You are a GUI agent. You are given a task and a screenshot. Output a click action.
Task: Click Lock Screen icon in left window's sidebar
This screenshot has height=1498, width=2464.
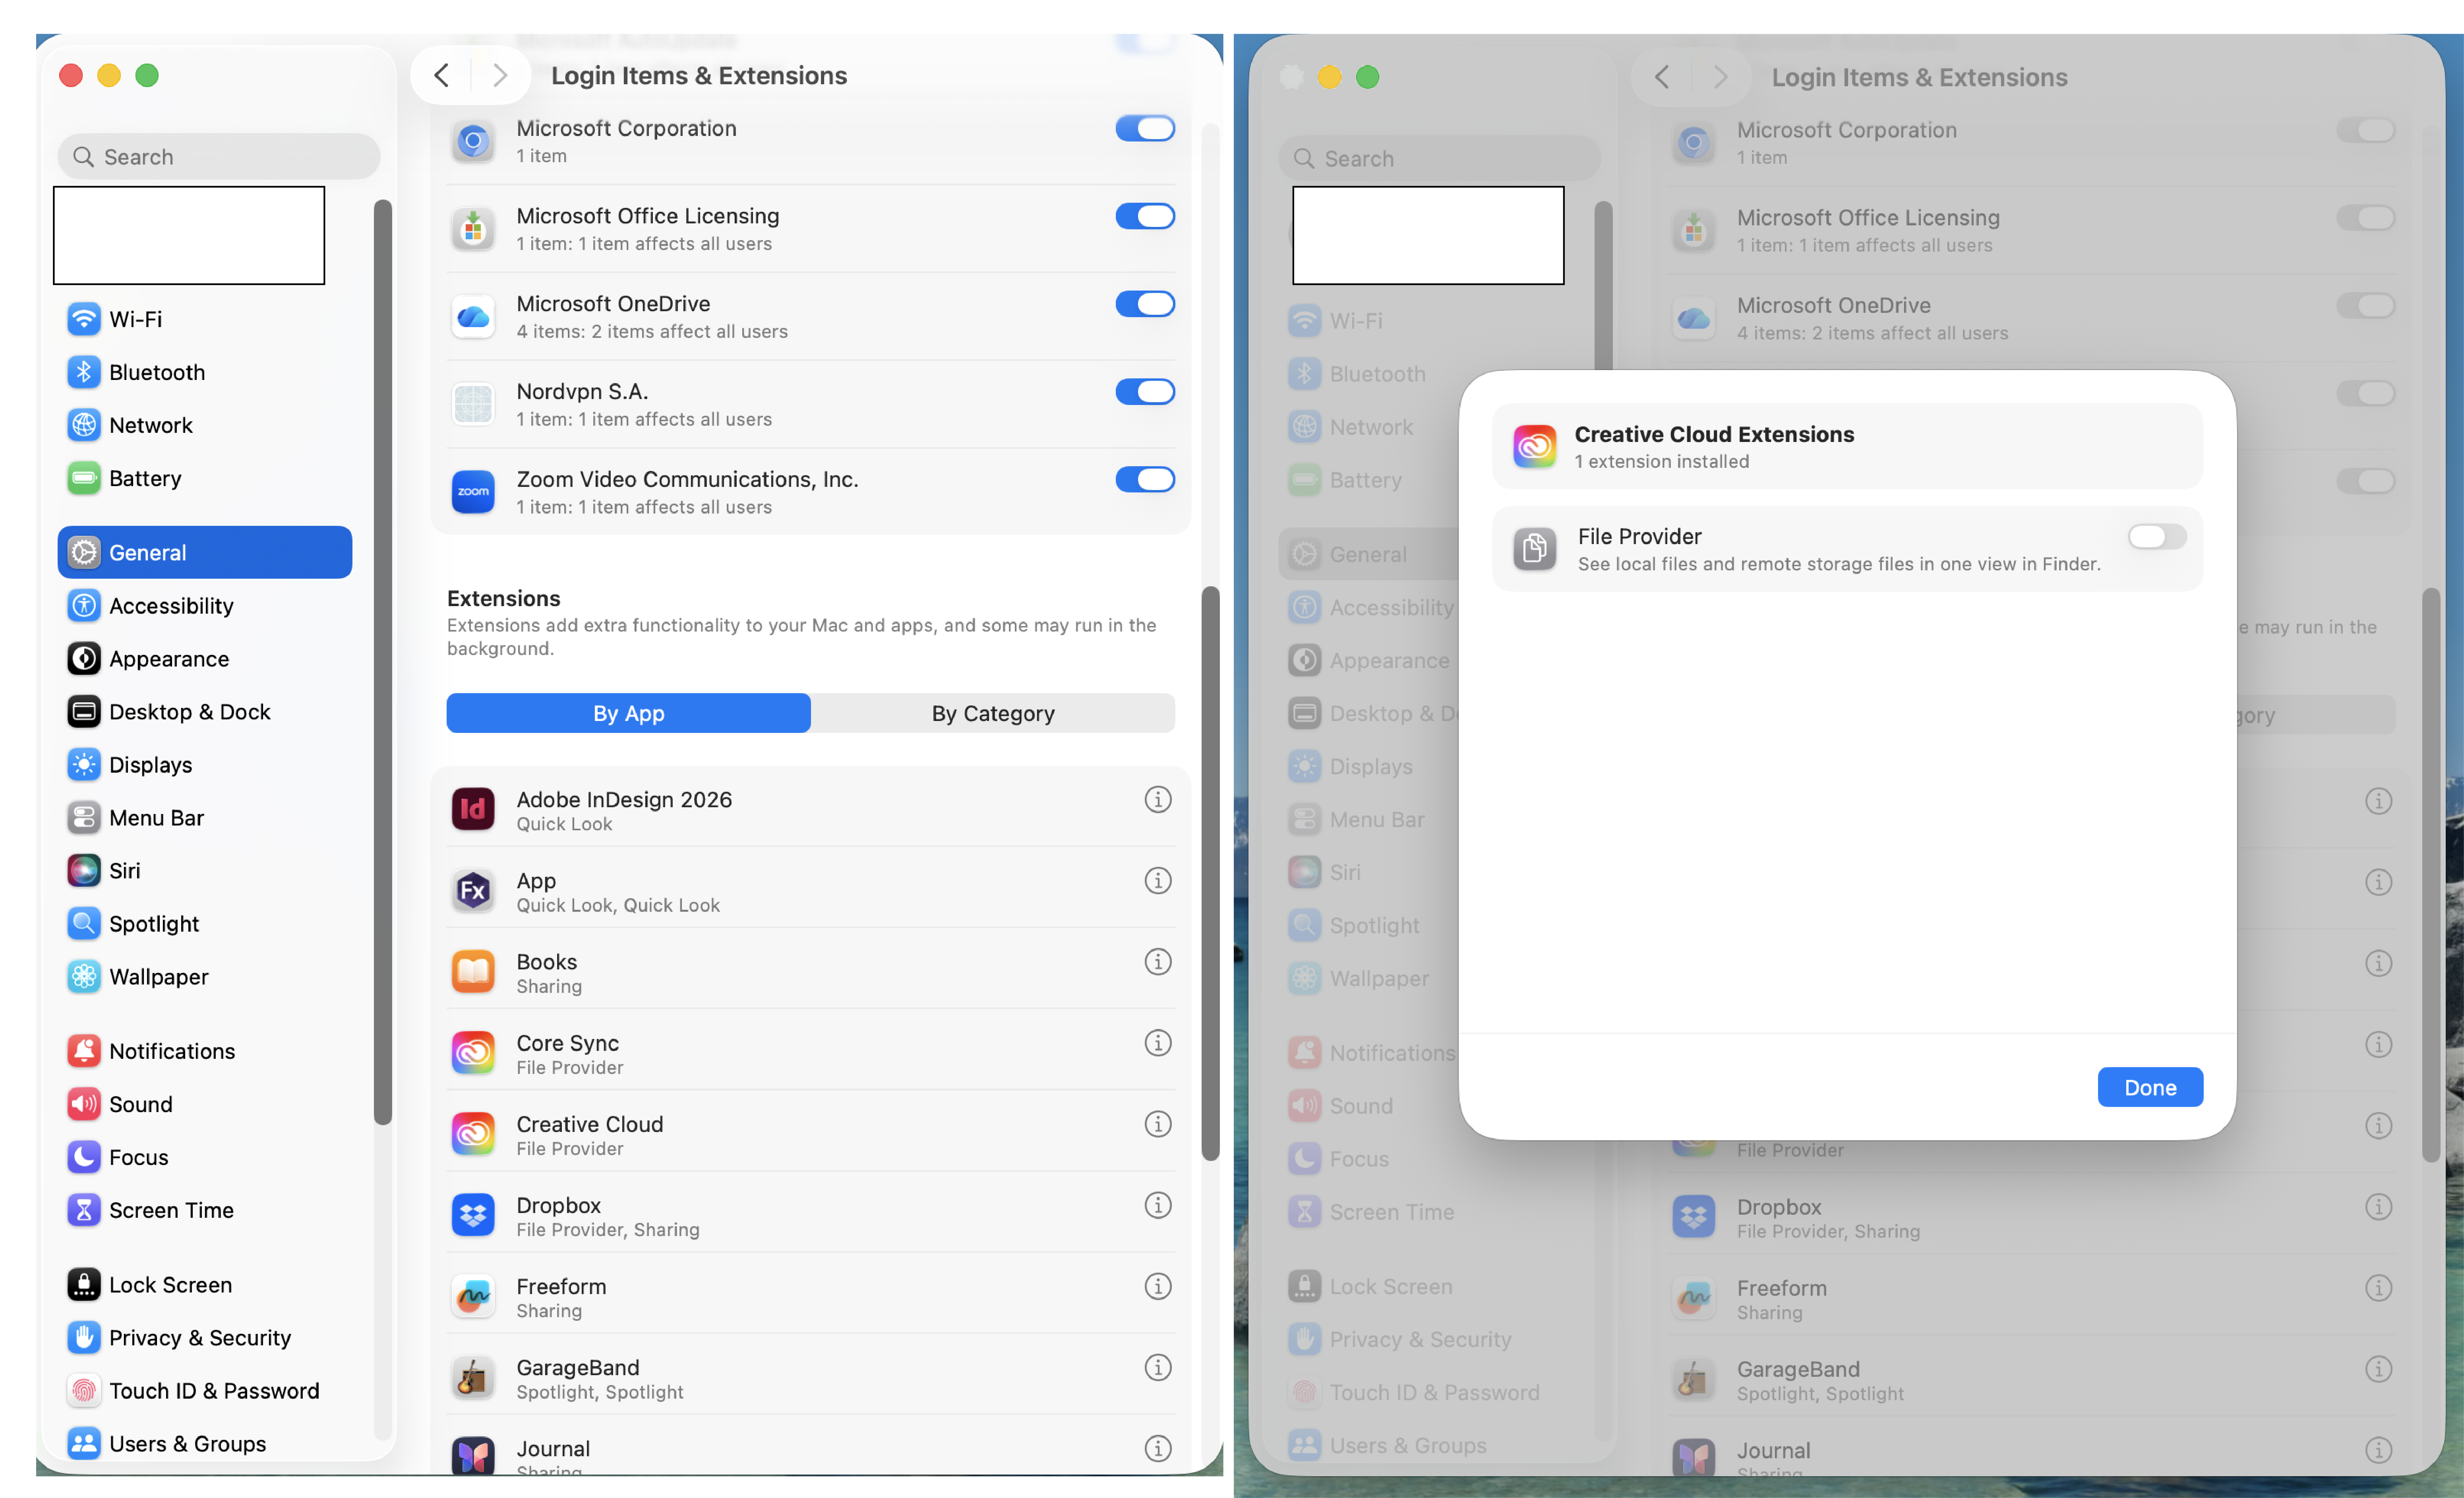pyautogui.click(x=84, y=1285)
